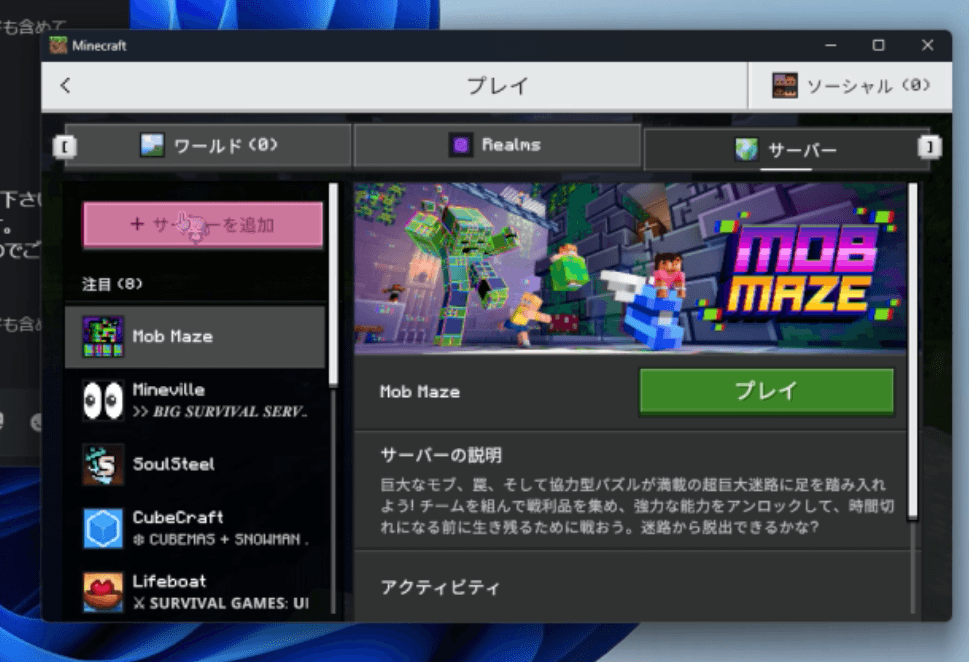This screenshot has height=662, width=969.
Task: Click the アクティビティ section heading
Action: pos(440,587)
